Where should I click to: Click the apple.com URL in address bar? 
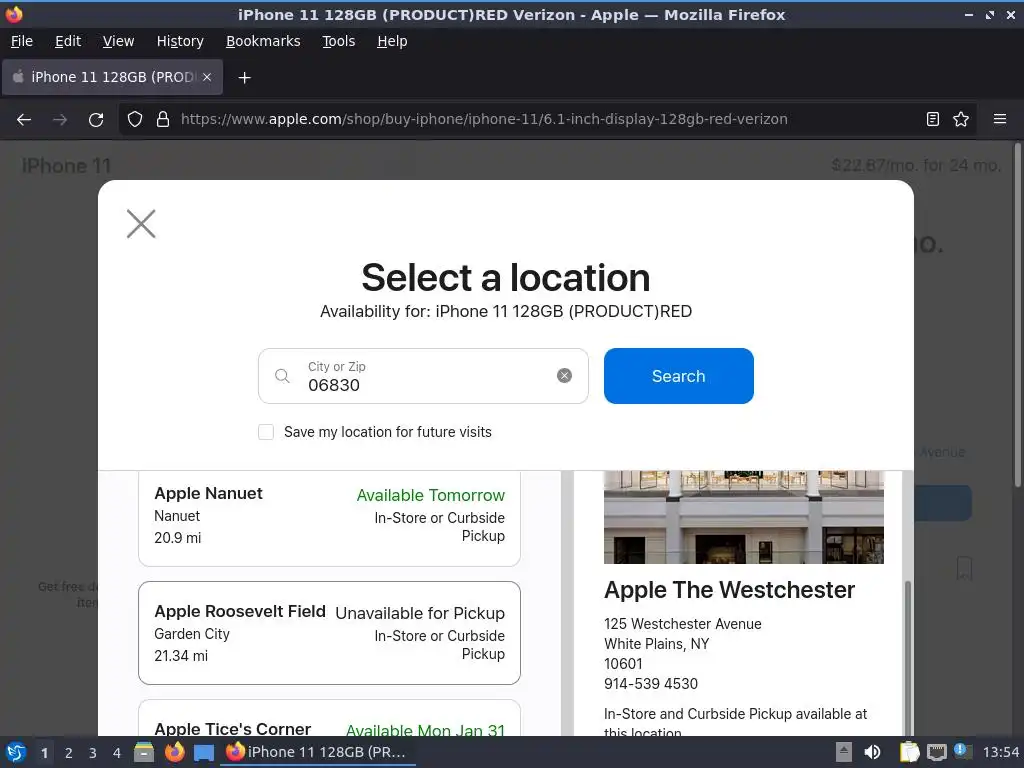484,120
